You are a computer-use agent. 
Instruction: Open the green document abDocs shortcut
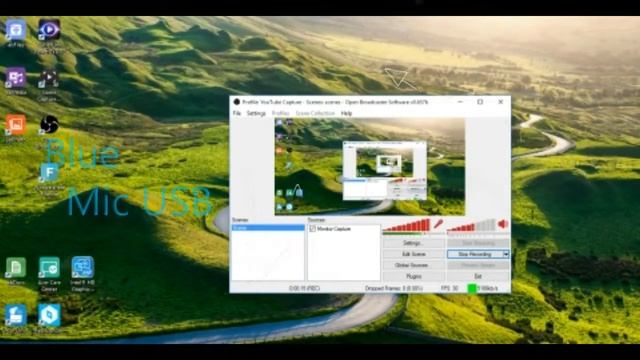pyautogui.click(x=16, y=268)
